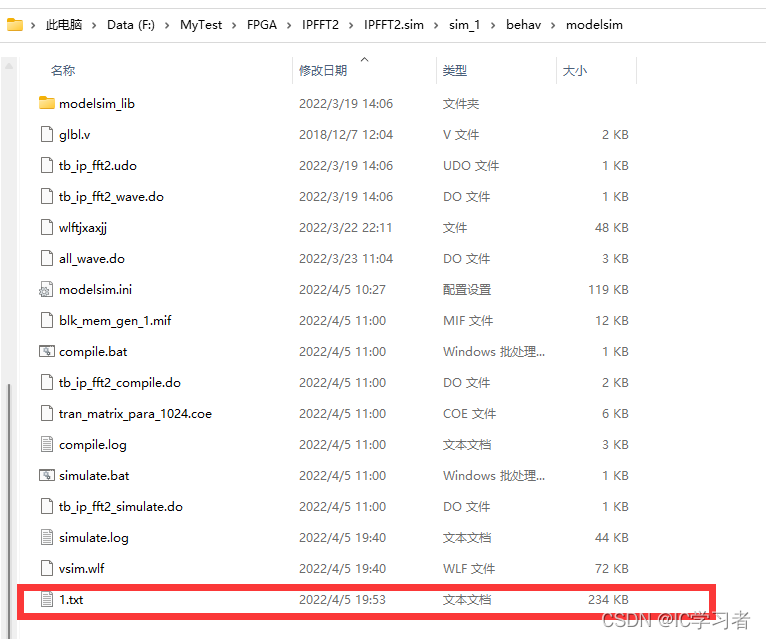766x639 pixels.
Task: Click the 1.txt text document icon
Action: pyautogui.click(x=46, y=599)
